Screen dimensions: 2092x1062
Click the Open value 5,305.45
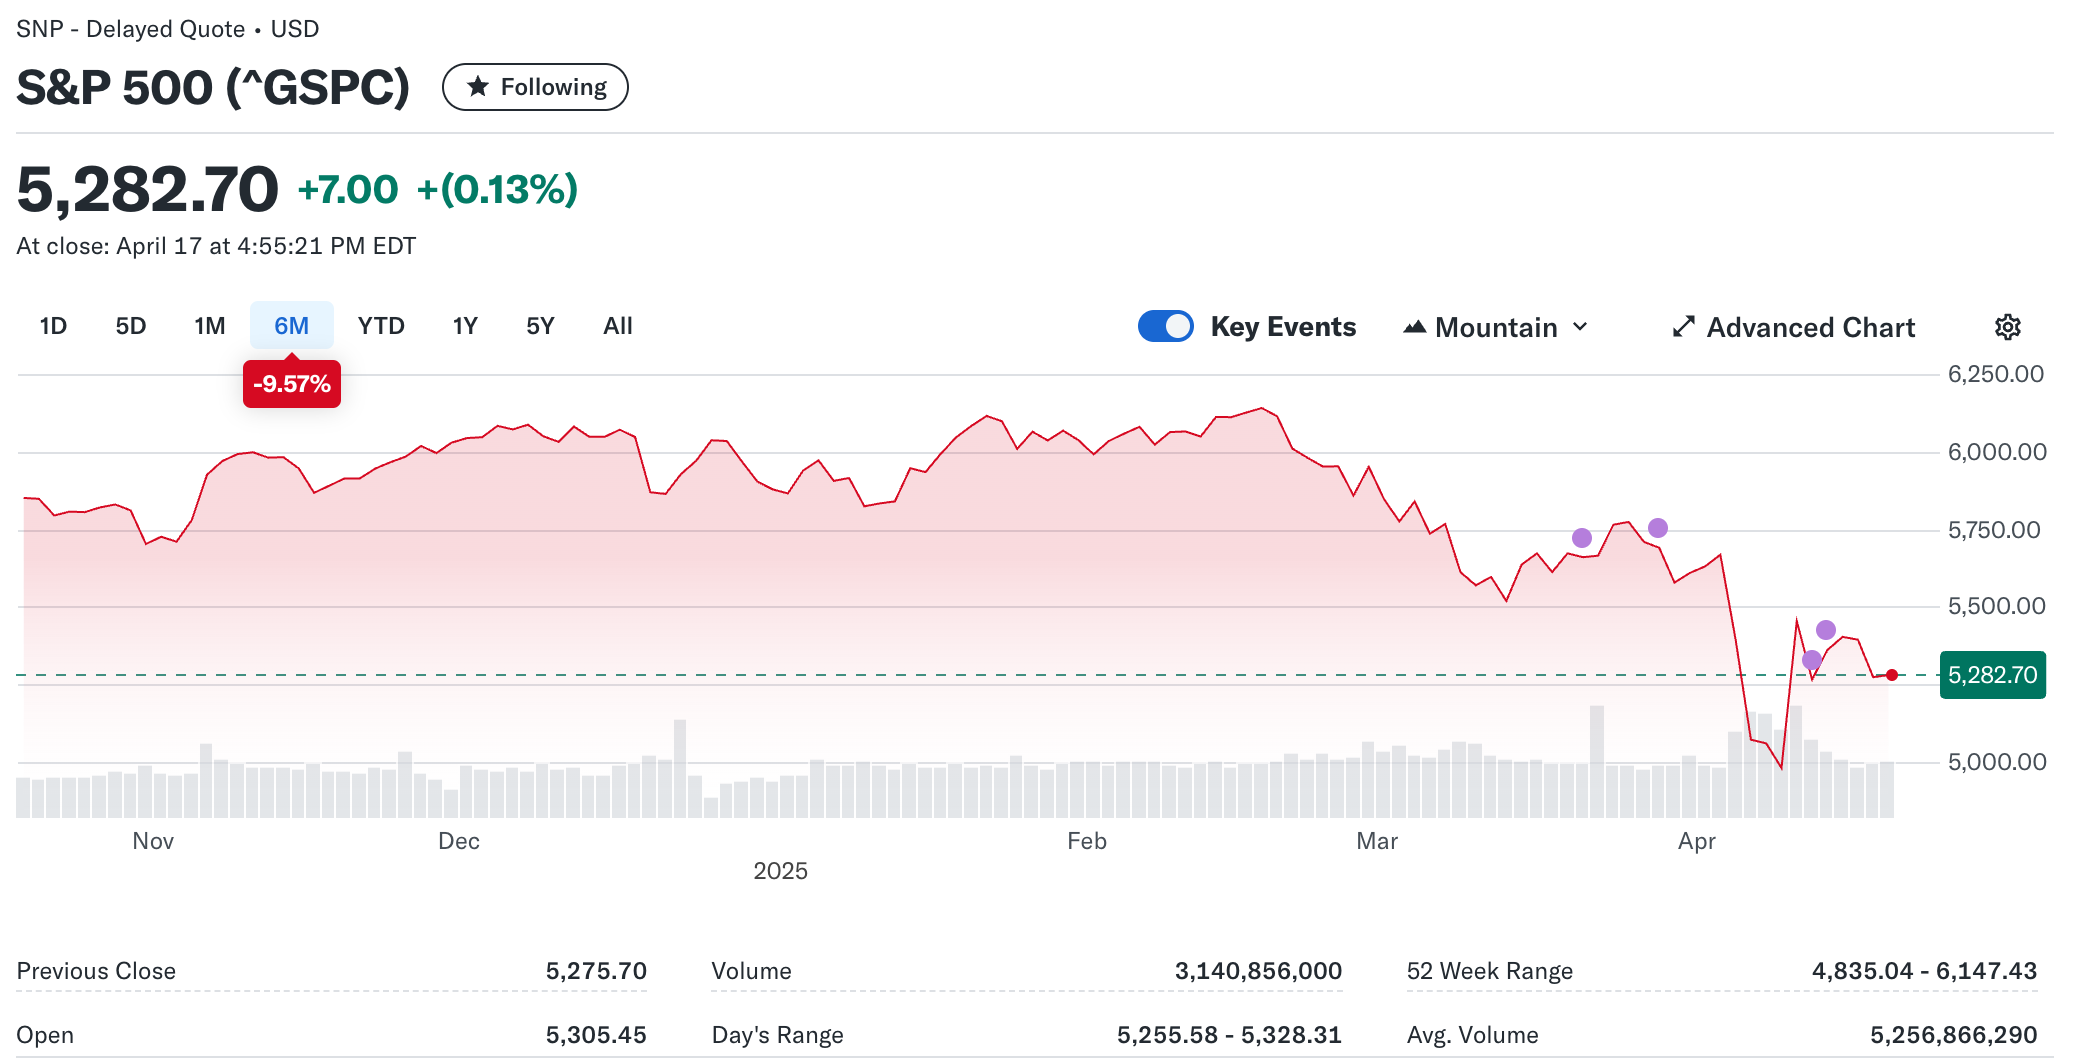[596, 1035]
